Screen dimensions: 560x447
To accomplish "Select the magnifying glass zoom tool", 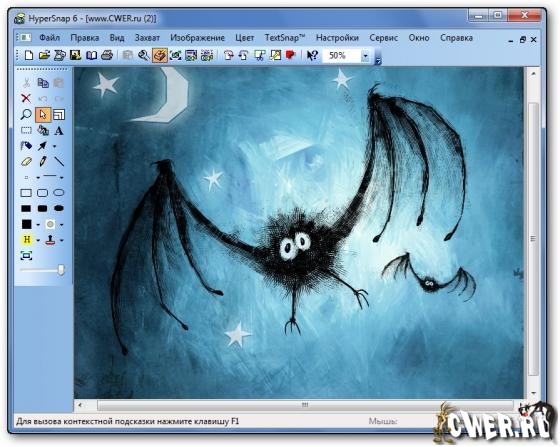I will [x=26, y=115].
